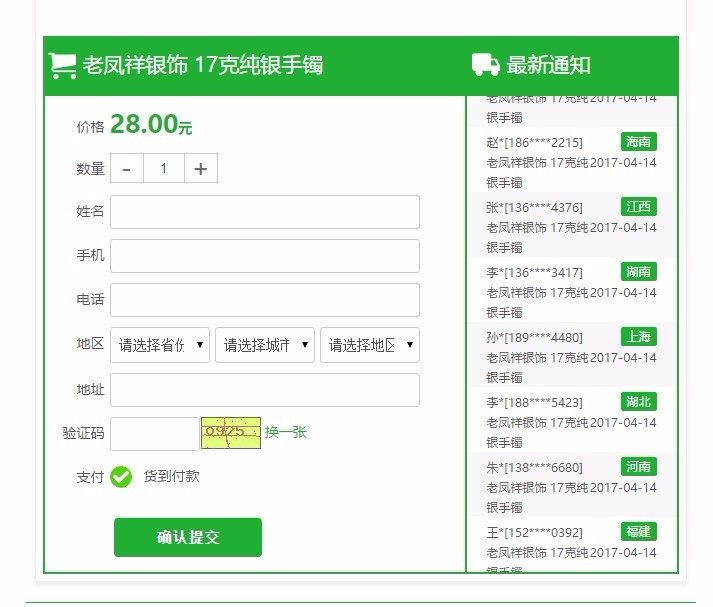This screenshot has width=713, height=607.
Task: Click the 最新通知 header title
Action: 548,65
